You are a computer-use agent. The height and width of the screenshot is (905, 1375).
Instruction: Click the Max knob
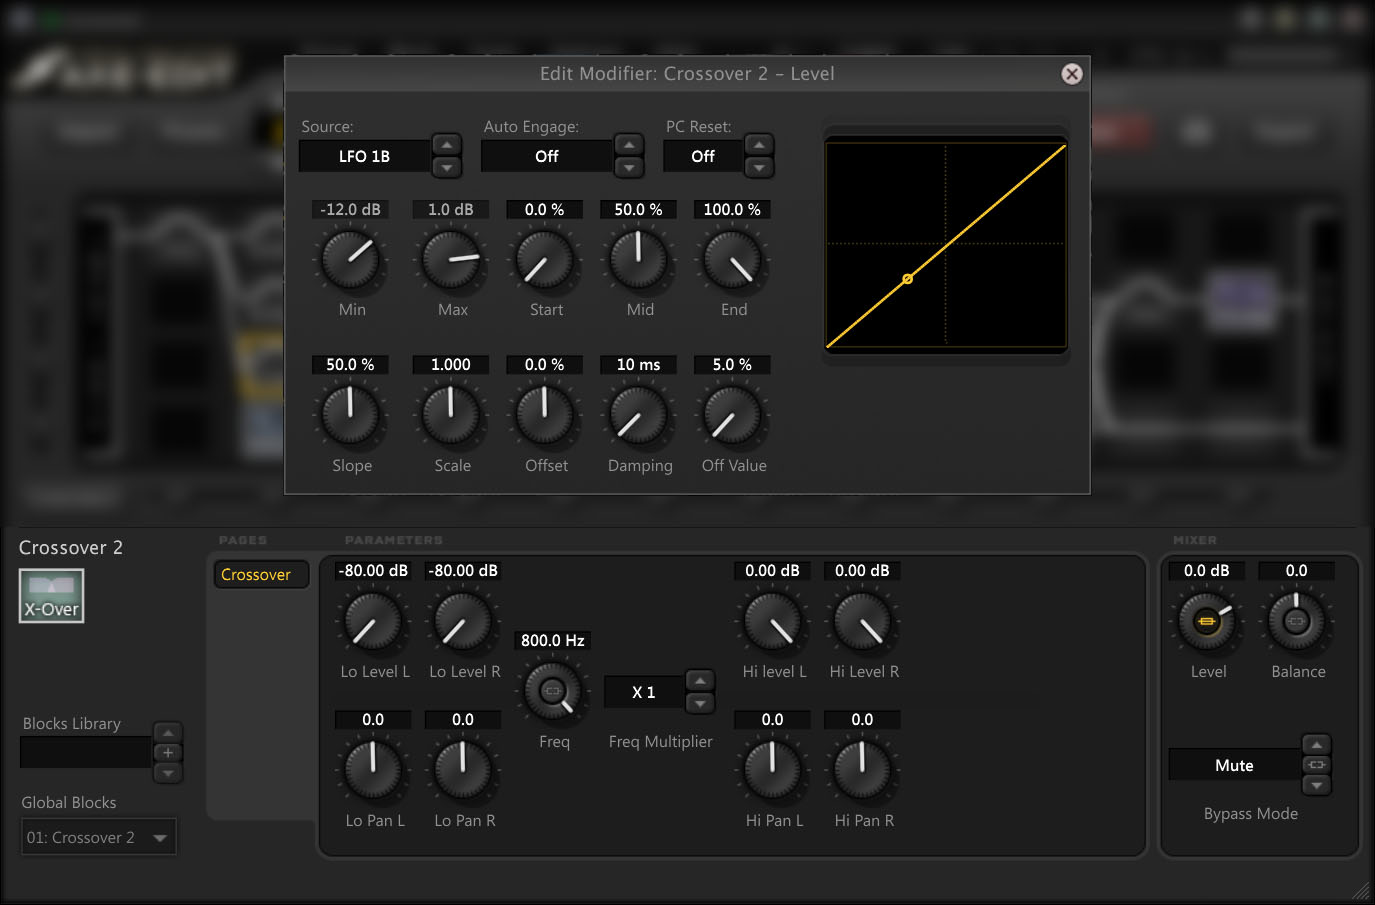pos(451,259)
